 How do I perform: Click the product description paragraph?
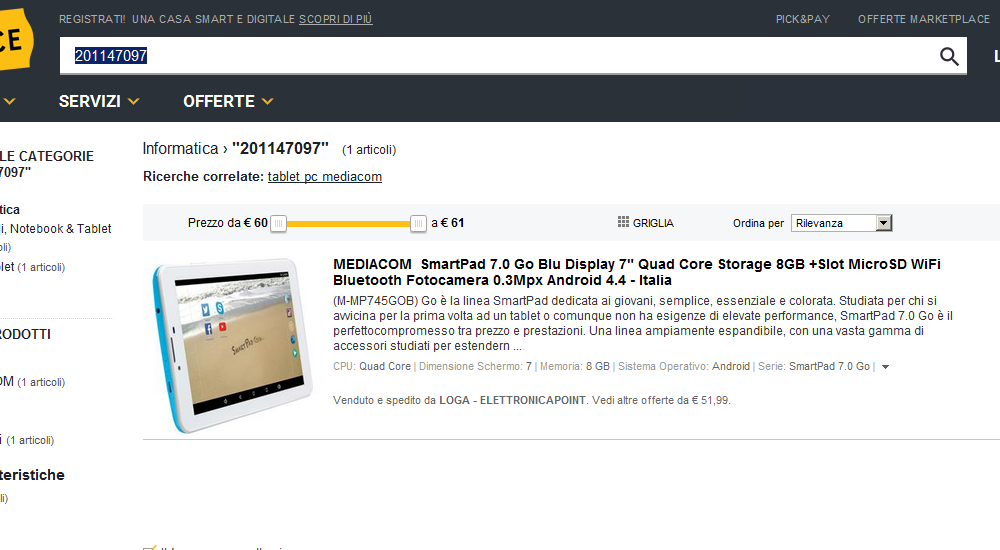click(643, 323)
